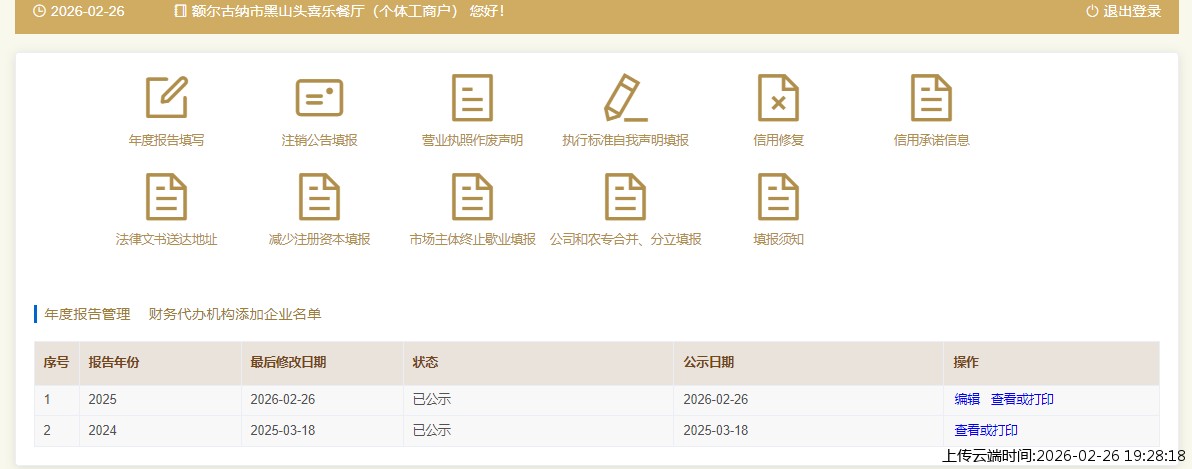Viewport: 1192px width, 469px height.
Task: Click the 减少注册资本填报 icon
Action: coord(319,197)
